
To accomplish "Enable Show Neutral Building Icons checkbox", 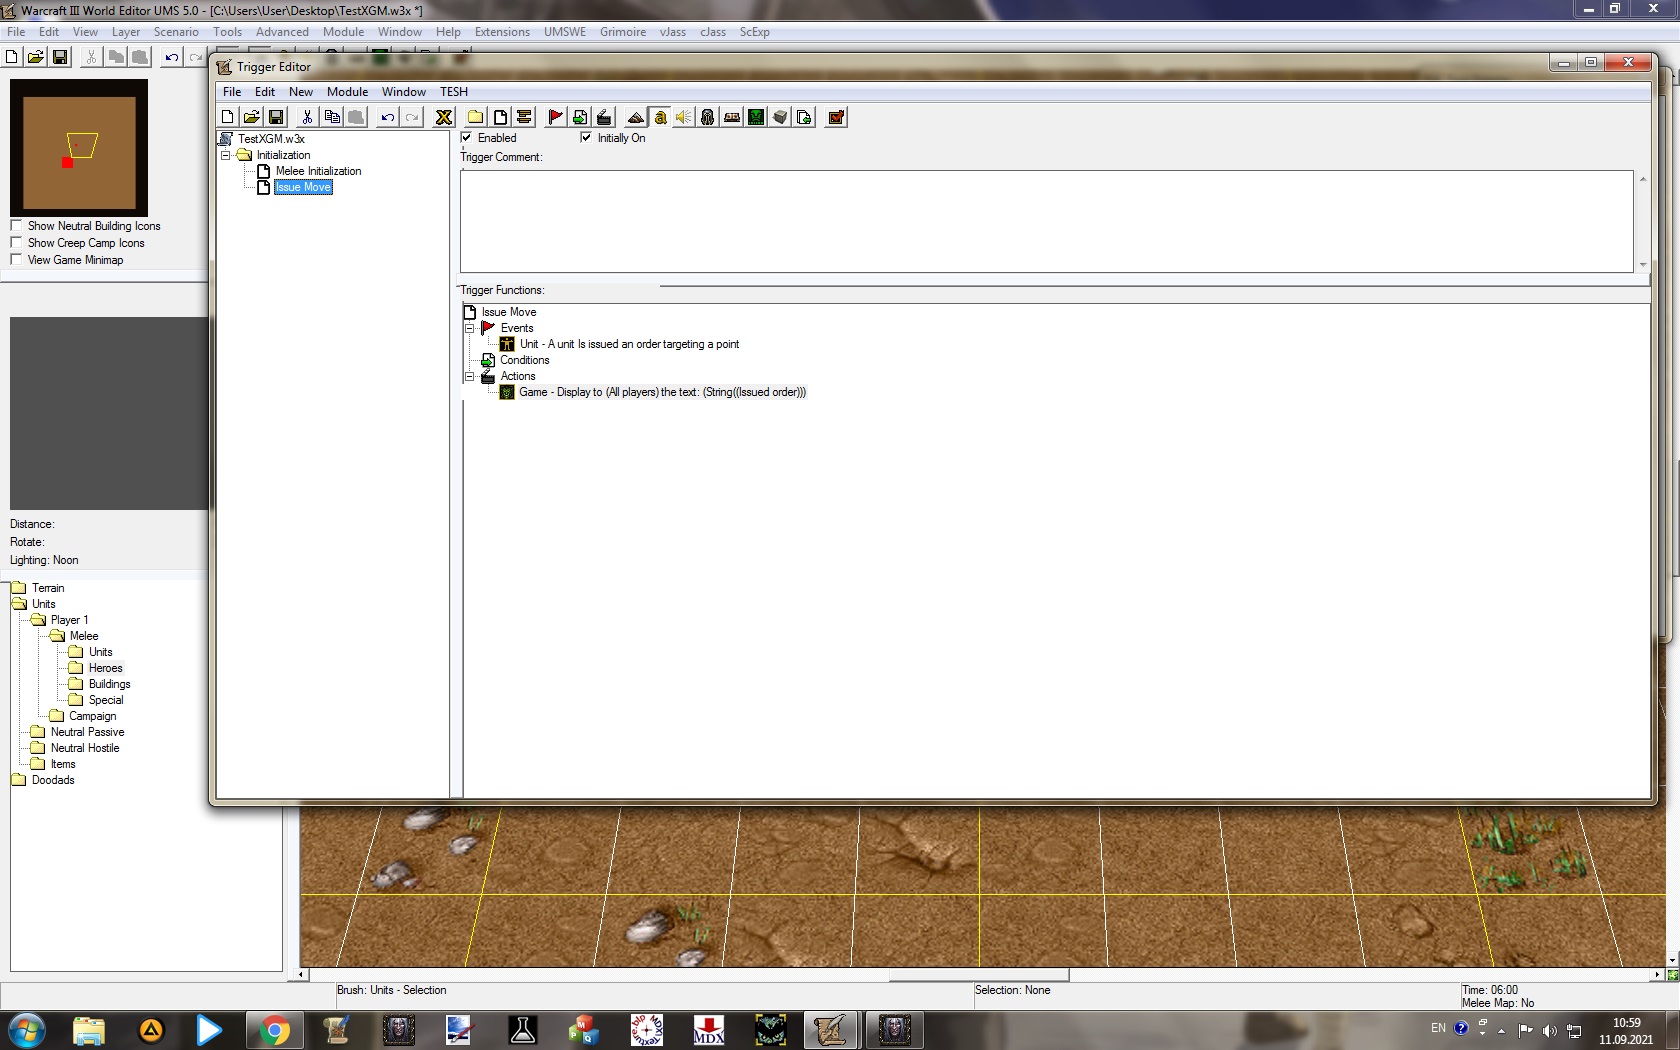I will [x=16, y=226].
